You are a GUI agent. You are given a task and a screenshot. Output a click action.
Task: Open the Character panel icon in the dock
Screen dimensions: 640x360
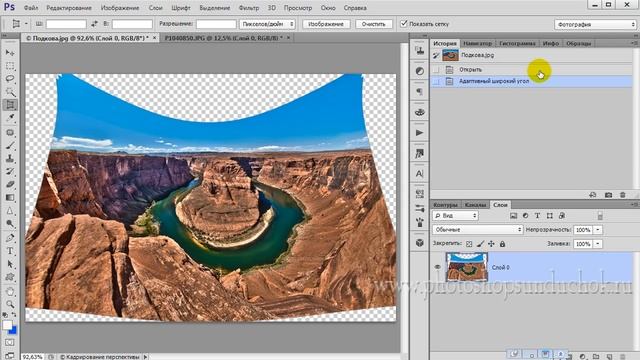coord(419,174)
